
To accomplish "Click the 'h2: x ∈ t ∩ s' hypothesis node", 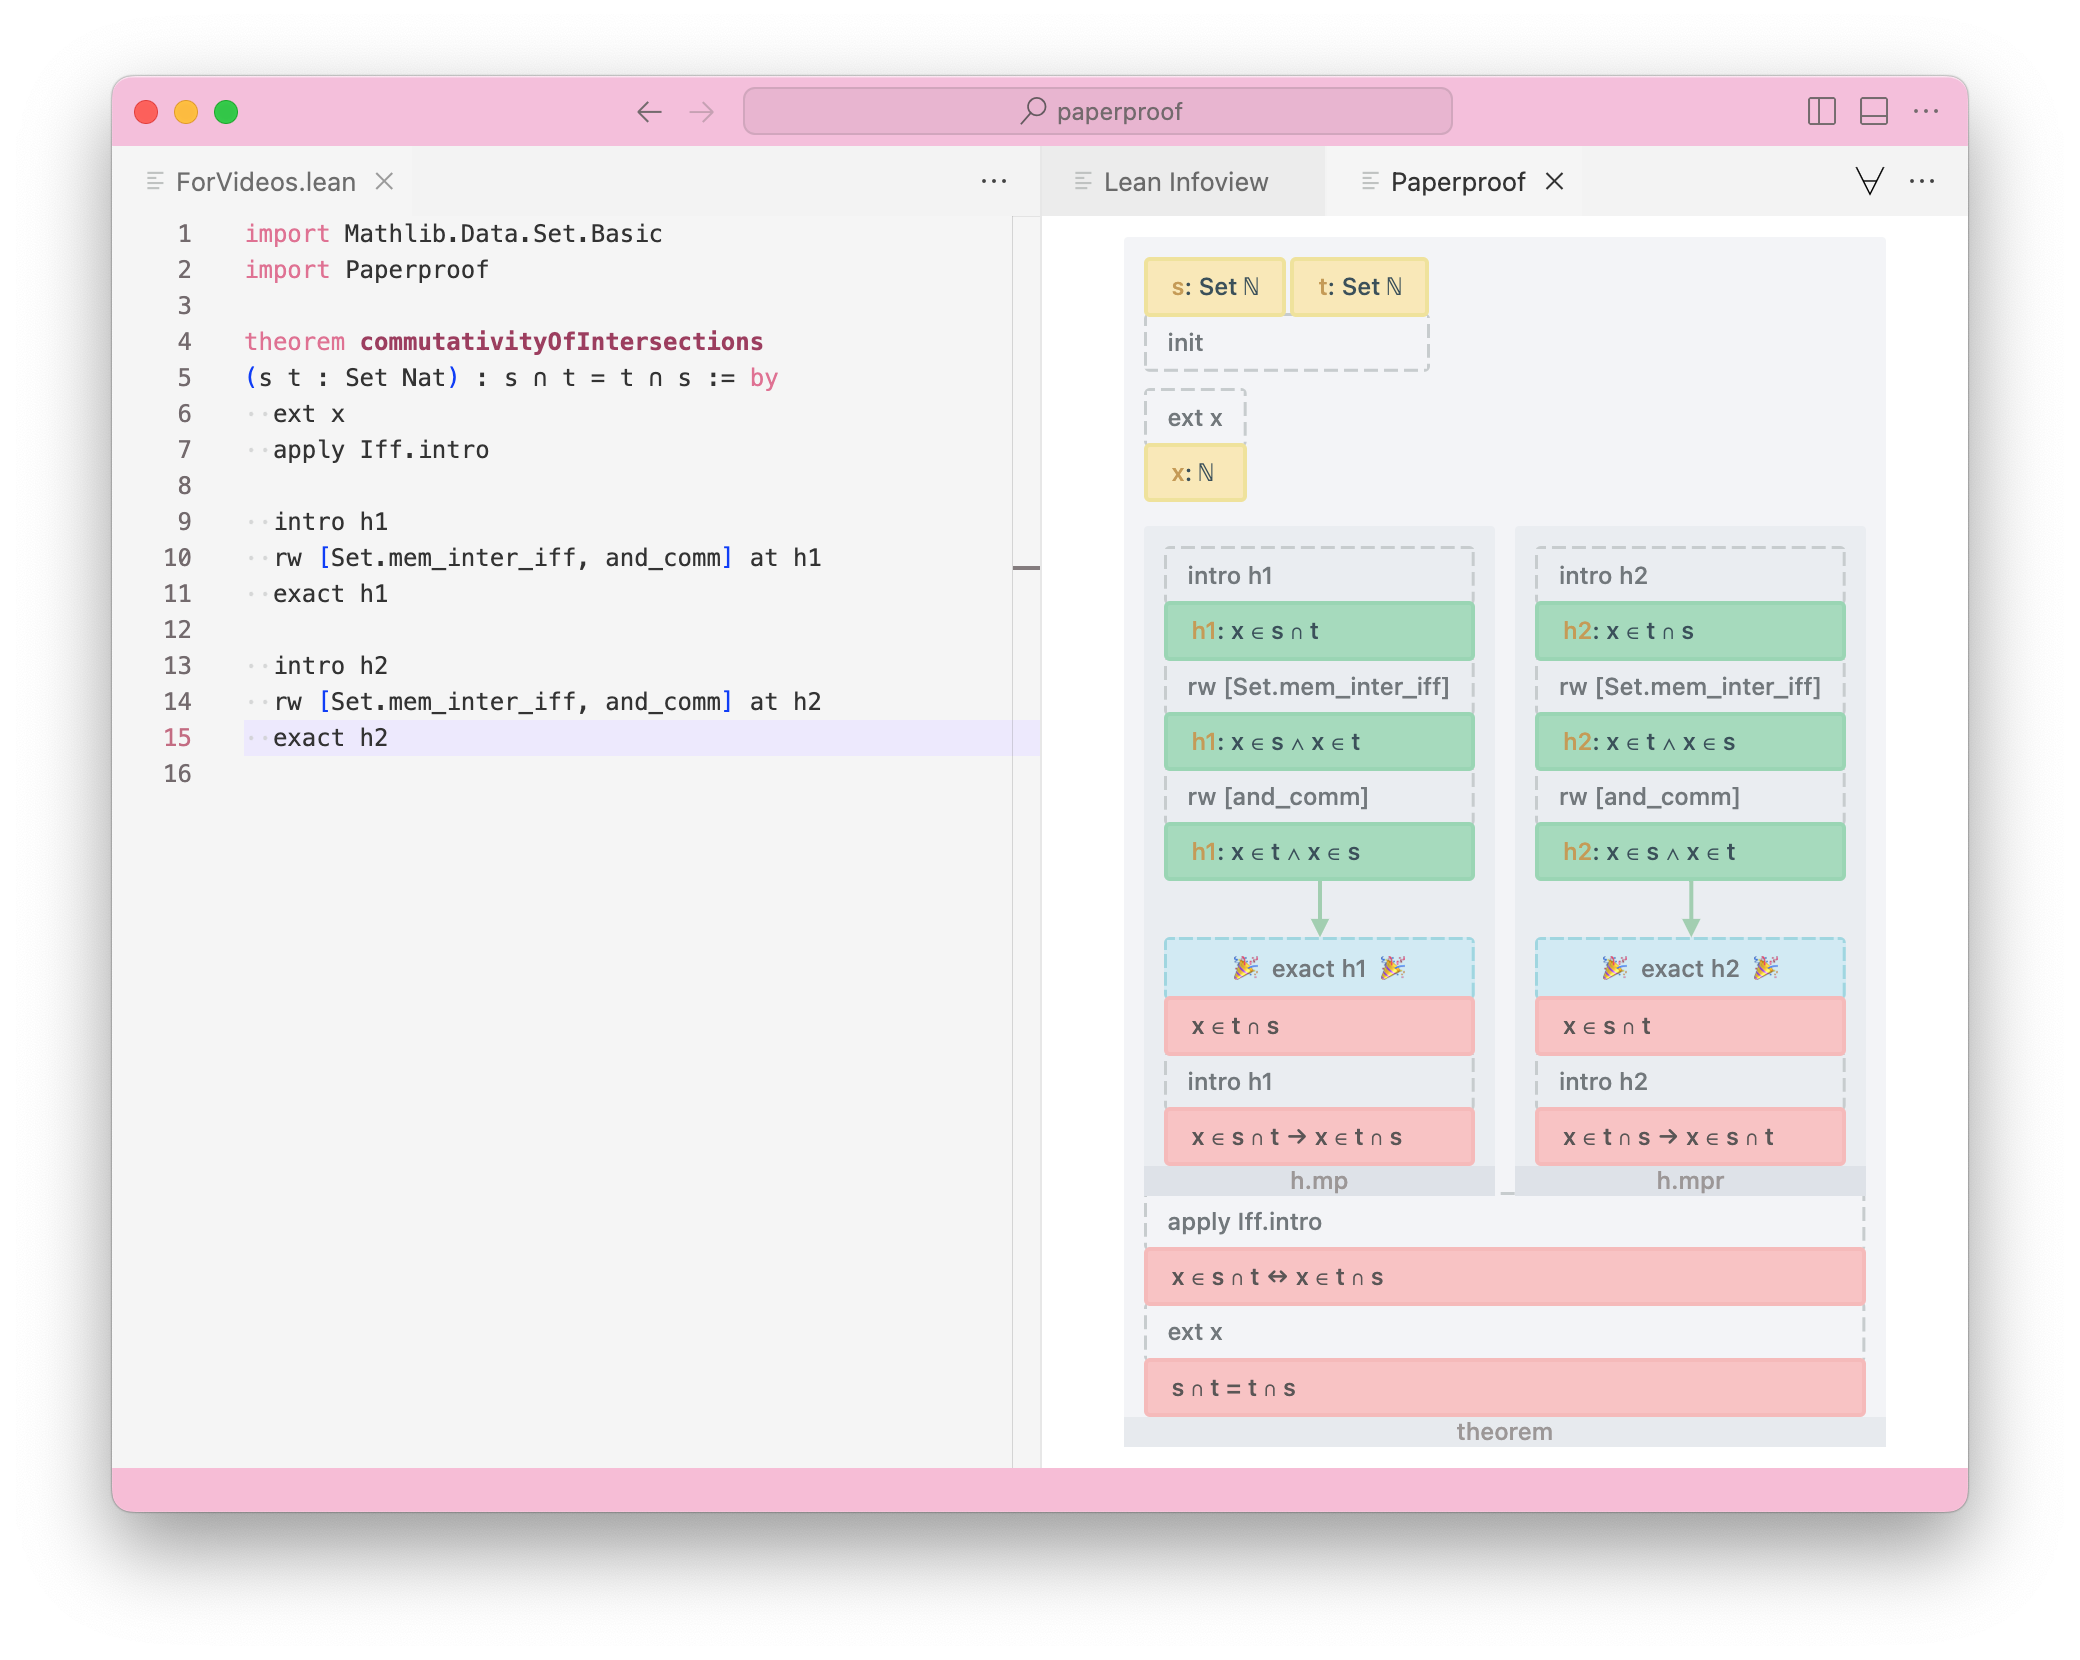I will (x=1689, y=631).
